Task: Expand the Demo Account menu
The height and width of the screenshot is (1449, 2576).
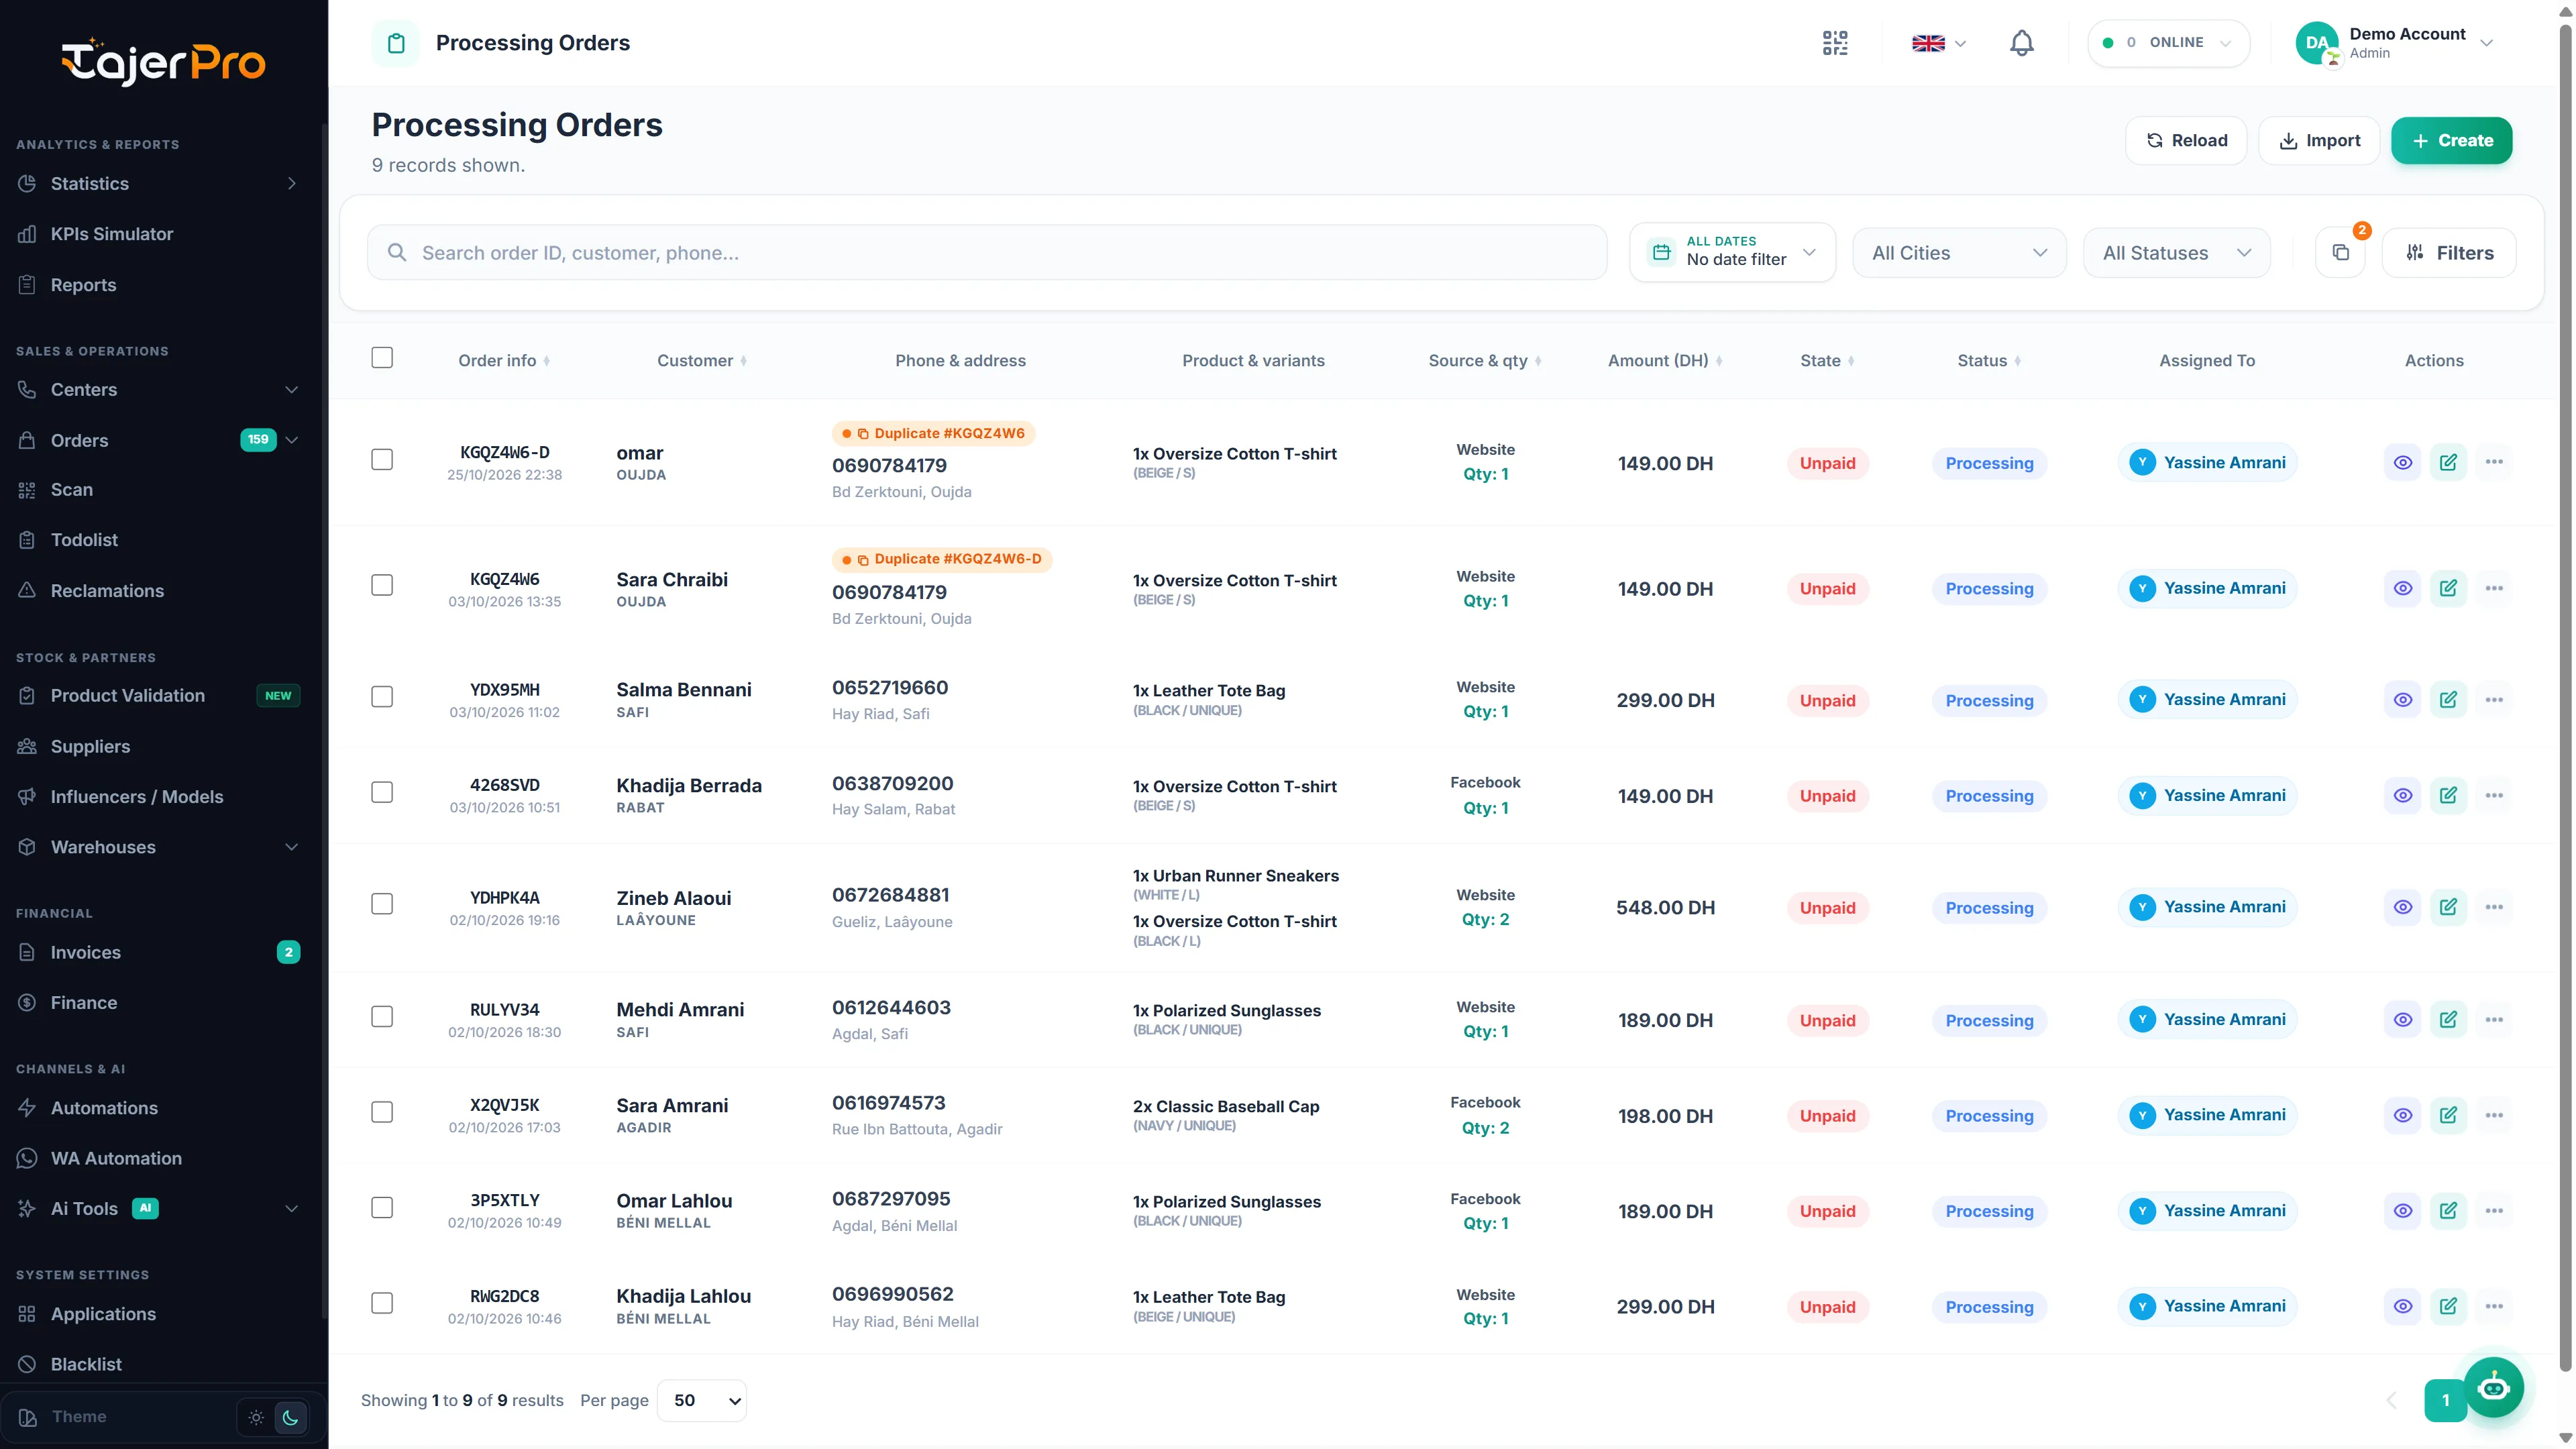Action: [2396, 43]
